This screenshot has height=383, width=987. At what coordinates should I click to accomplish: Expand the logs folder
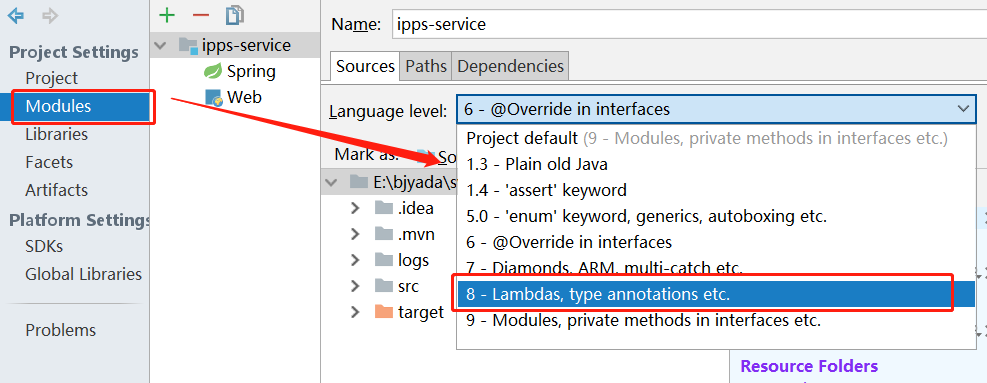[355, 260]
